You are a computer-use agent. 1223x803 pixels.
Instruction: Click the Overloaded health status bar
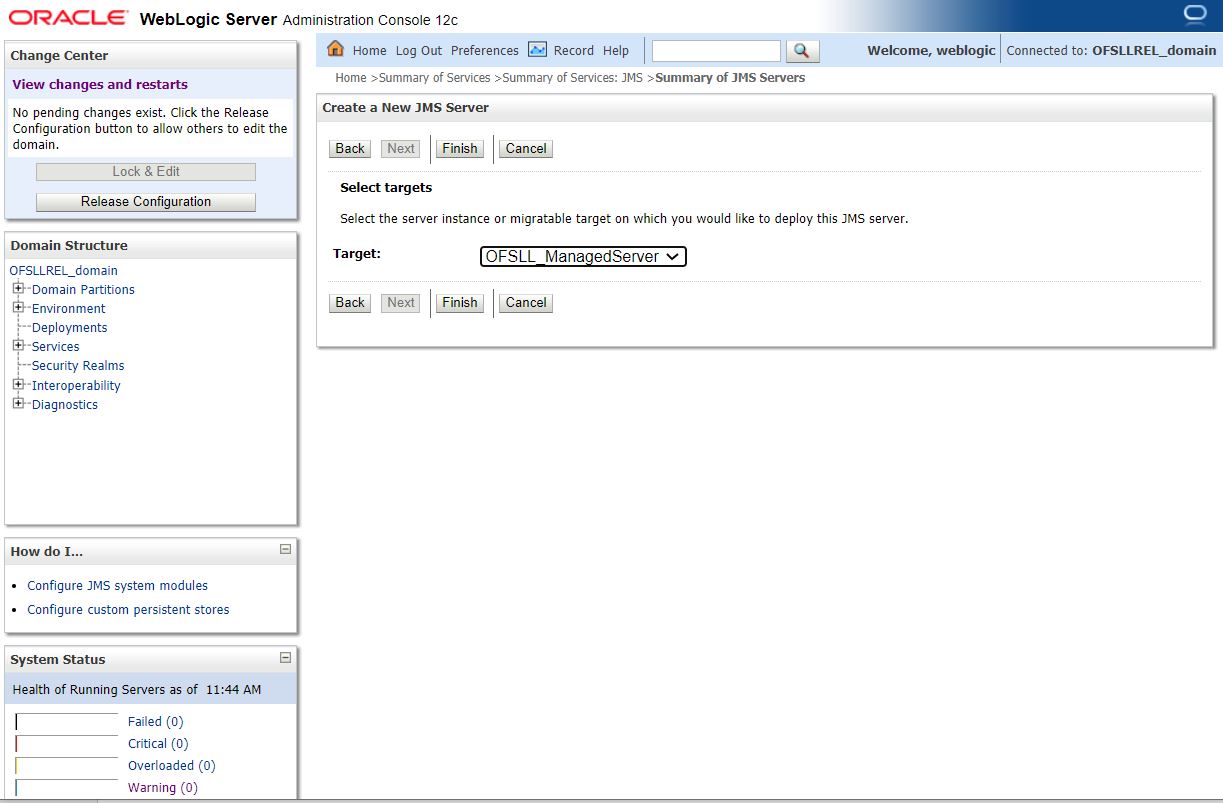click(x=67, y=765)
